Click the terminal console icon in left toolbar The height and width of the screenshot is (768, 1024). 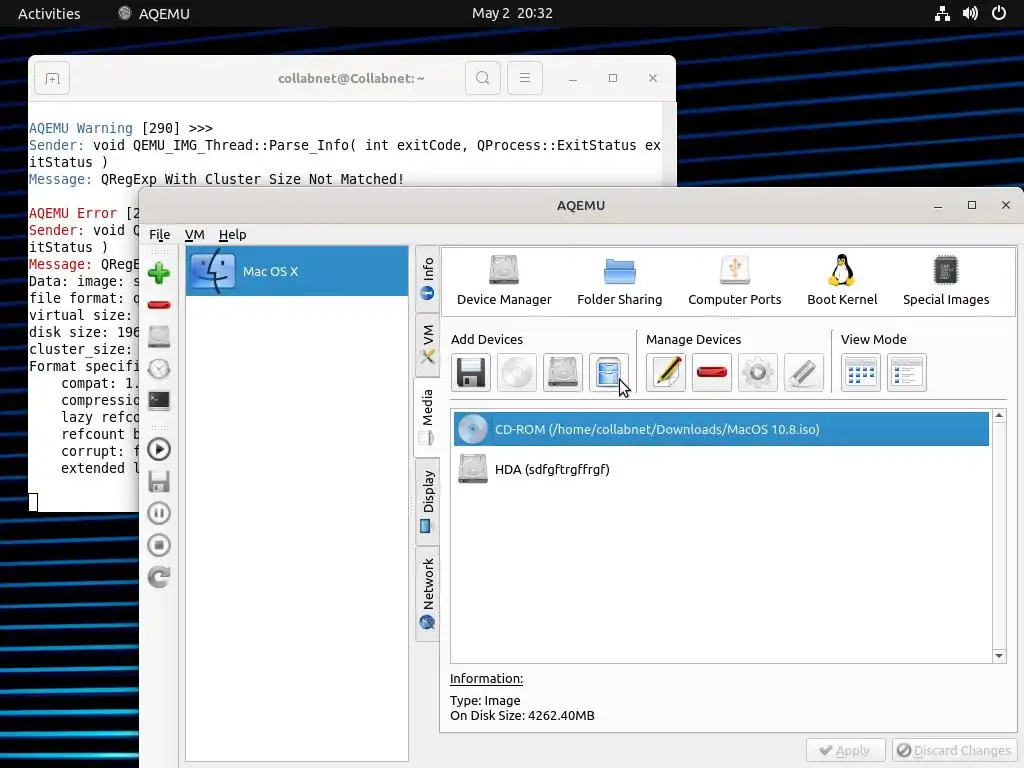159,400
